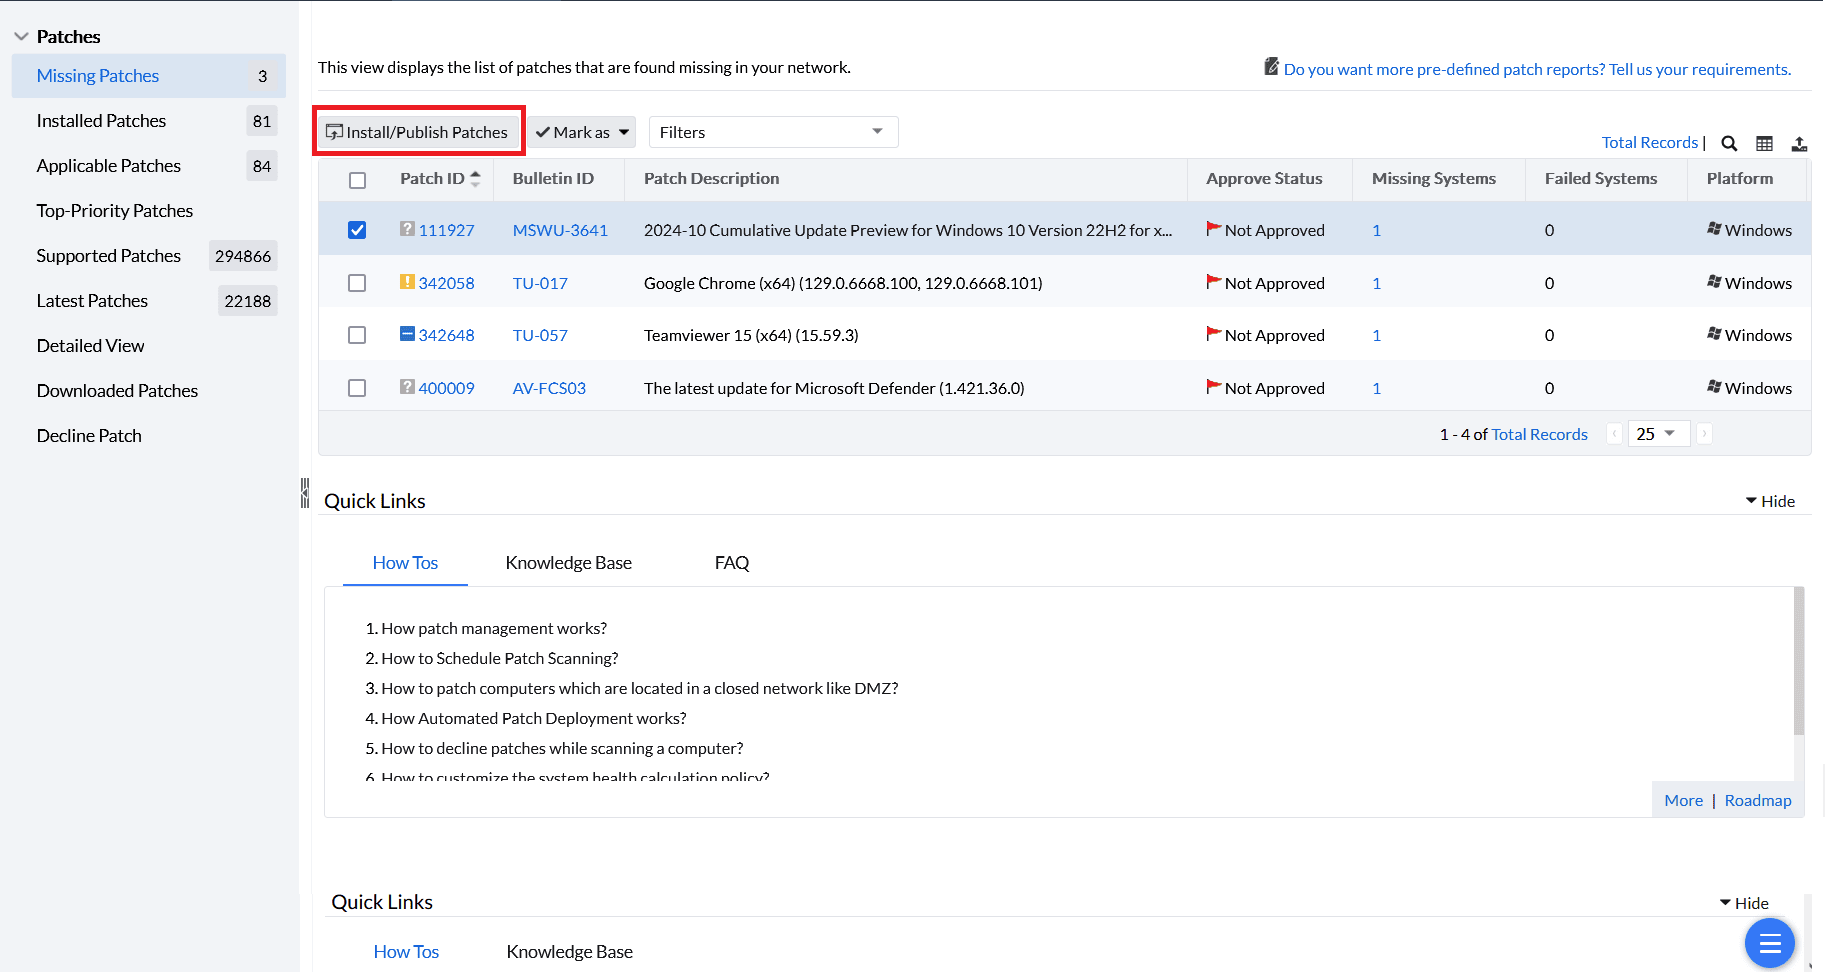
Task: Click the sort arrows on Patch ID column
Action: coord(476,179)
